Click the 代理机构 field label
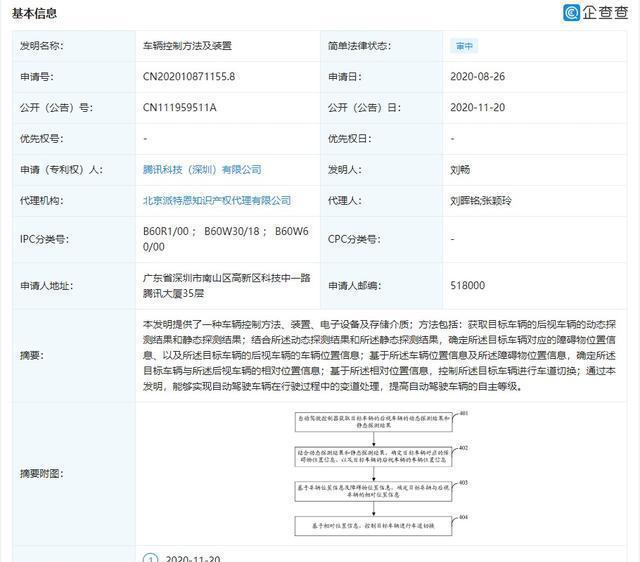640x562 pixels. [41, 200]
